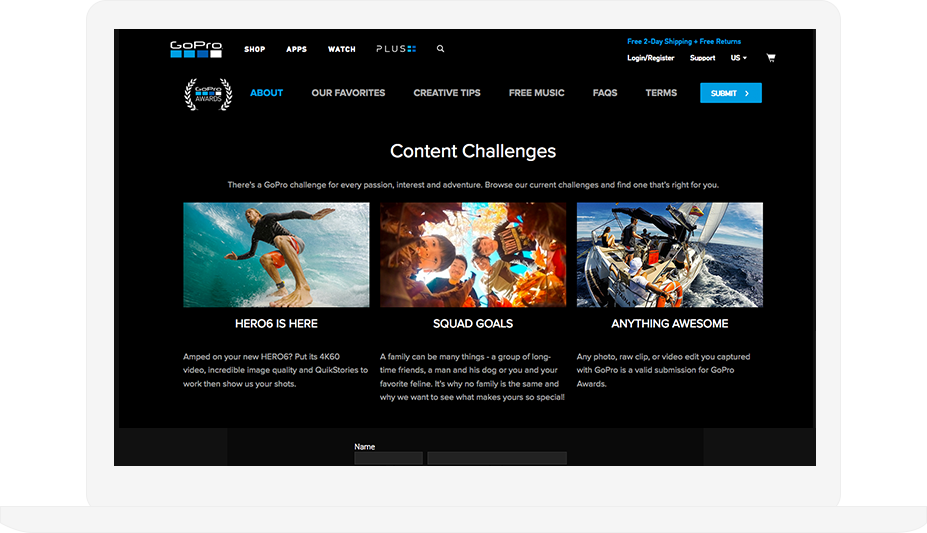Click the Login/Register link
Screen dimensions: 927x533
(x=650, y=58)
